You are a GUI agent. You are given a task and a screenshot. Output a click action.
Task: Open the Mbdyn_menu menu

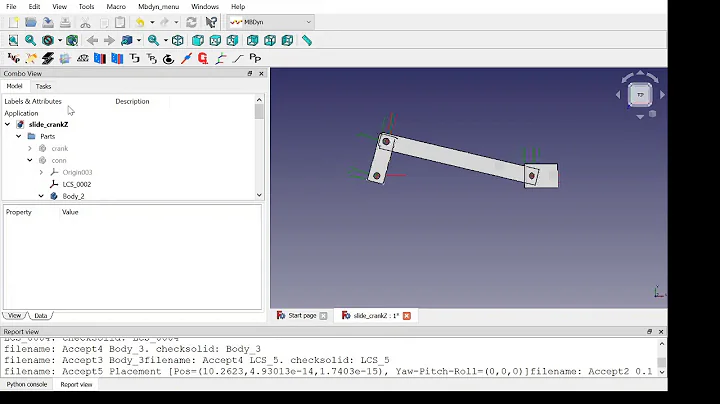coord(158,6)
